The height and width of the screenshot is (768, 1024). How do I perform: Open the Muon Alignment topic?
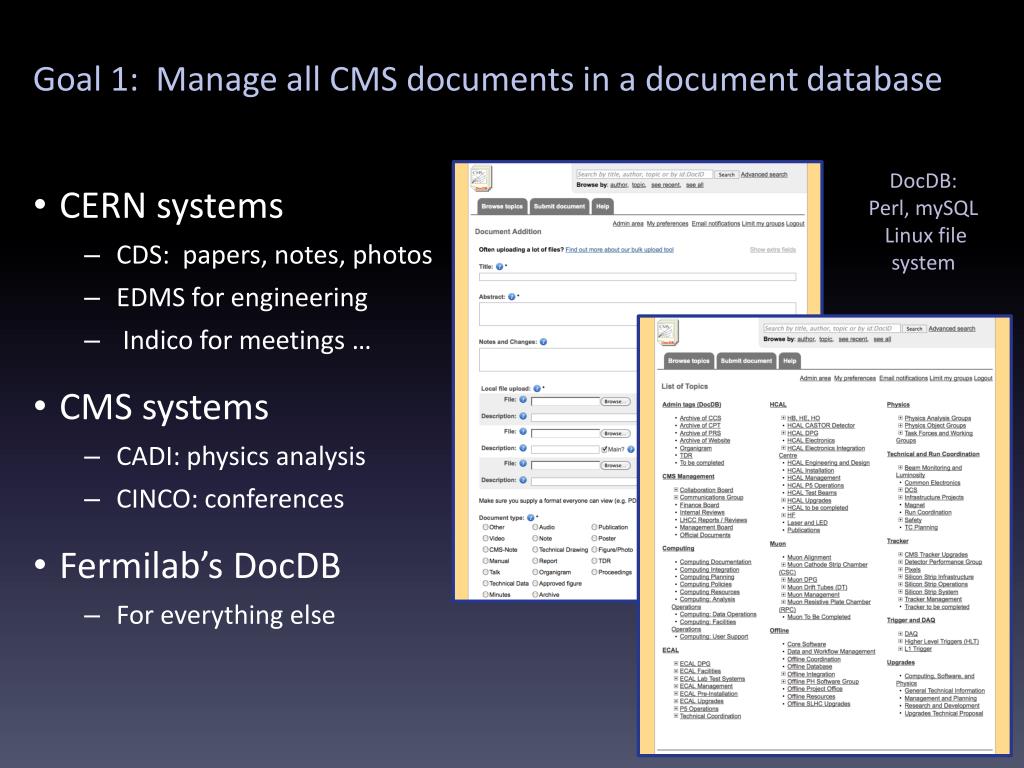click(809, 557)
